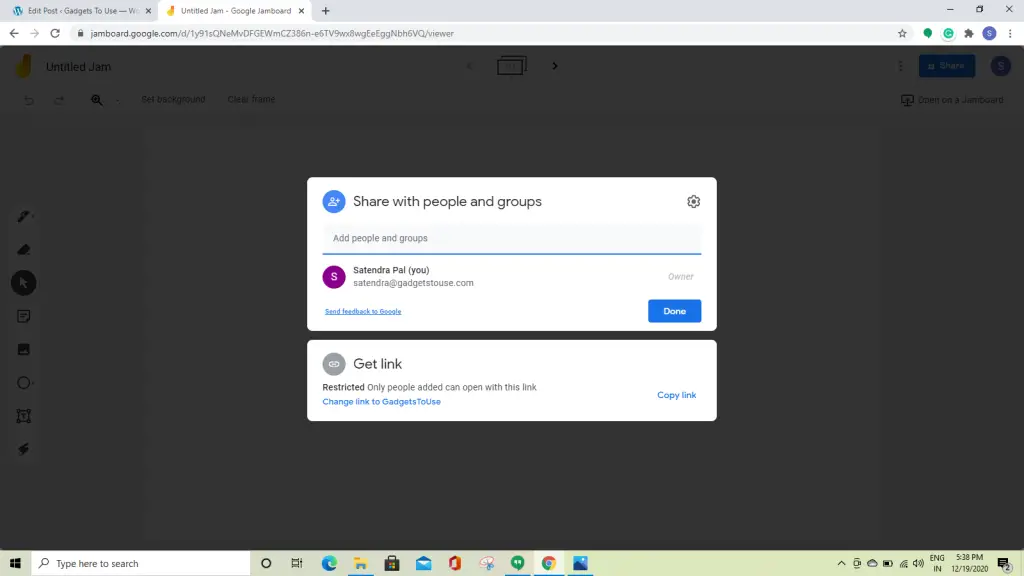Click Change link to GadgetsToUse
The height and width of the screenshot is (576, 1024).
pyautogui.click(x=381, y=402)
